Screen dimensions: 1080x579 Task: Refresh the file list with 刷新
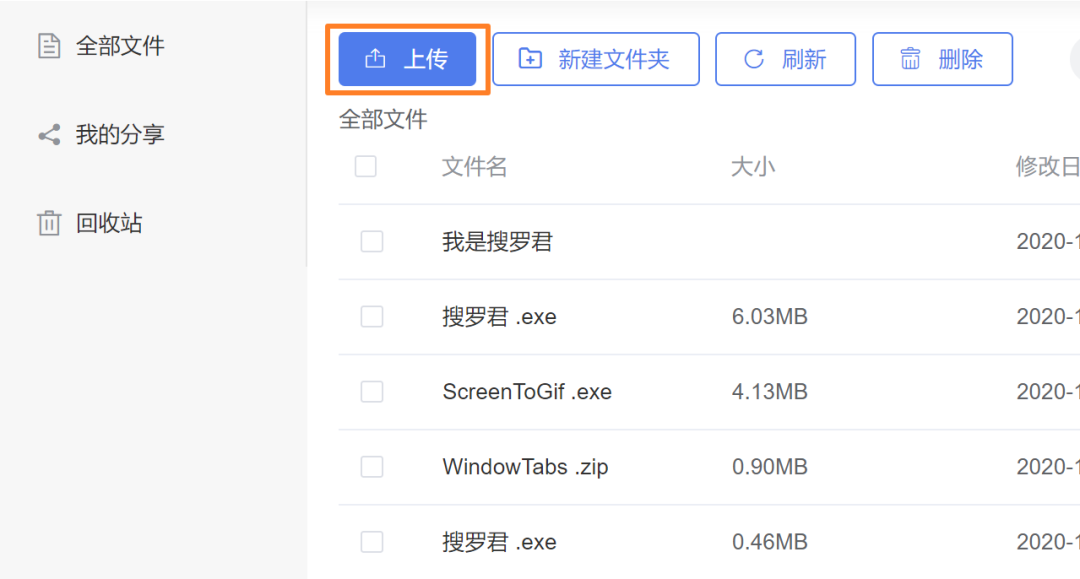click(785, 59)
